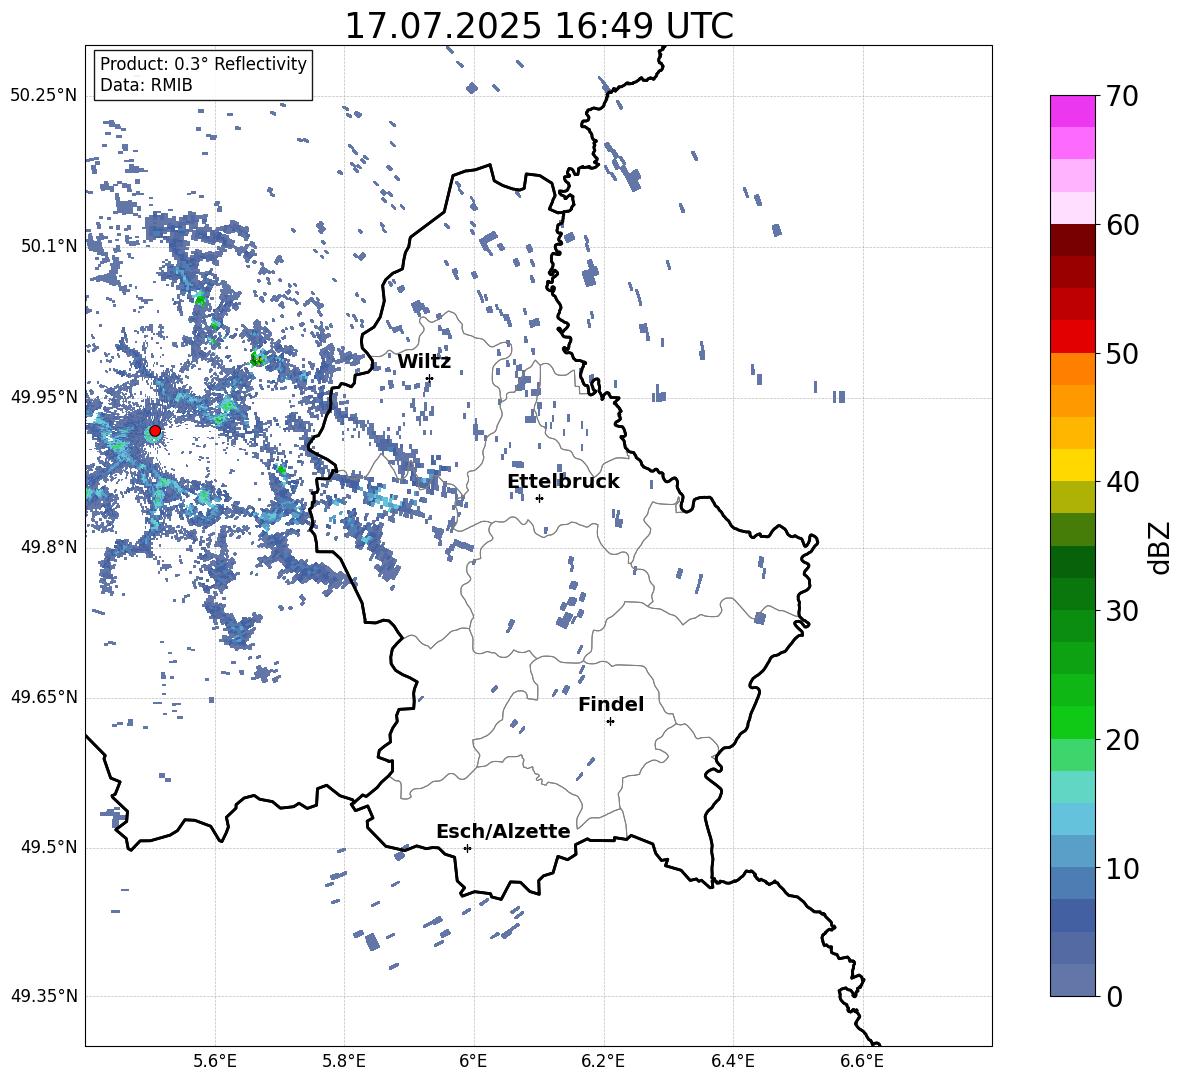Click the Ettelbruck city label
The image size is (1184, 1081).
pyautogui.click(x=563, y=482)
